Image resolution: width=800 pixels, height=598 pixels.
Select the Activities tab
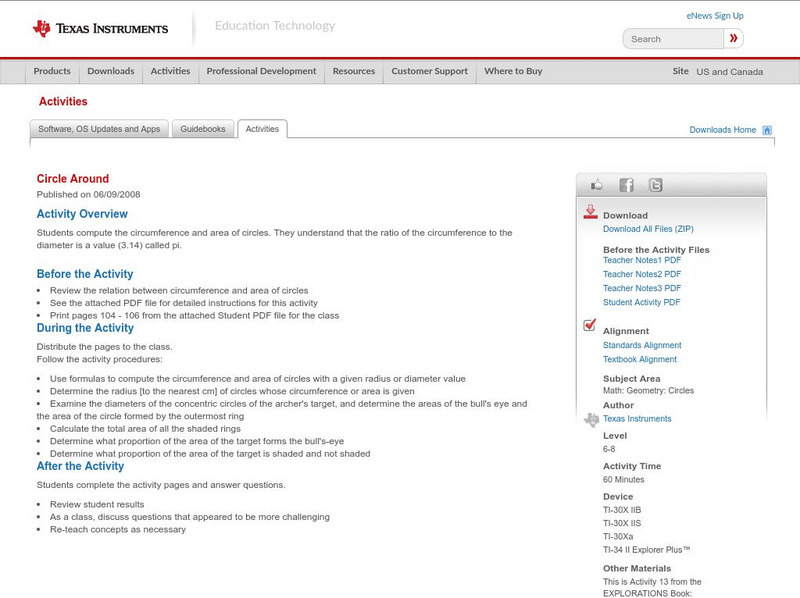[x=262, y=129]
